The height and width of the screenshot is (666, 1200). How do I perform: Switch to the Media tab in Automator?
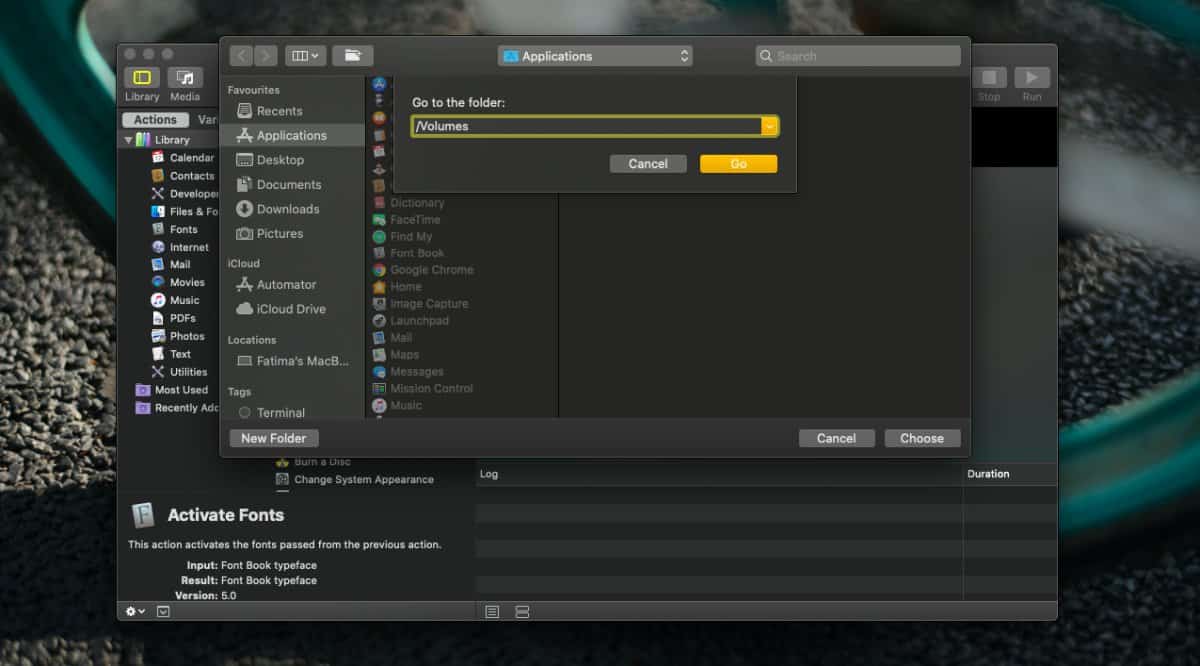185,83
